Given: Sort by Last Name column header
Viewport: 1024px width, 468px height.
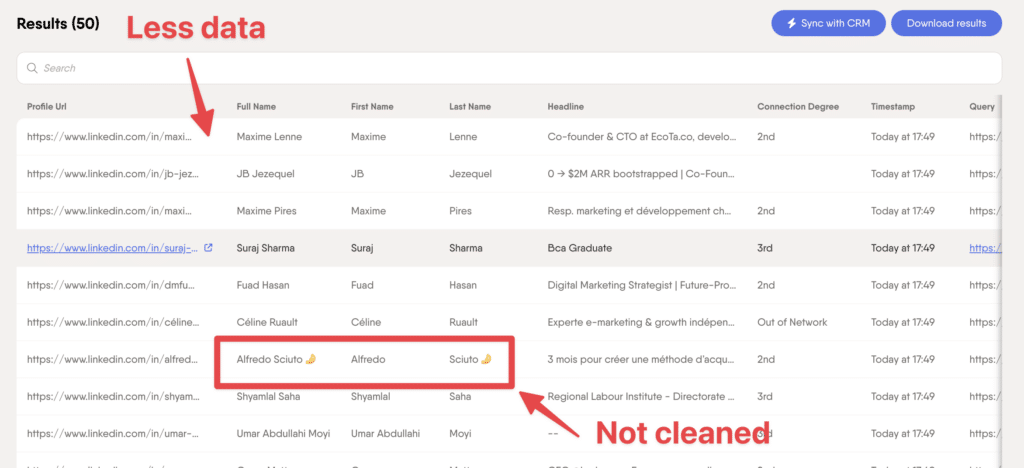Looking at the screenshot, I should pyautogui.click(x=470, y=106).
